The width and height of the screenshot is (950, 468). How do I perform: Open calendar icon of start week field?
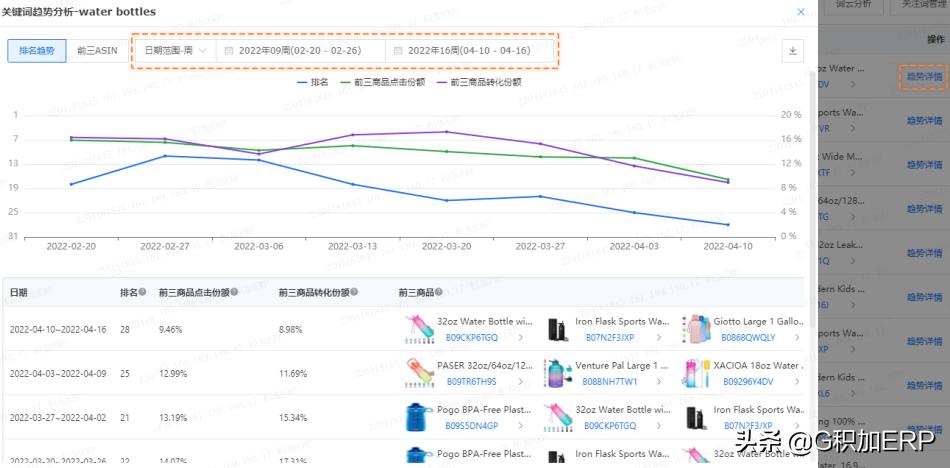tap(229, 50)
